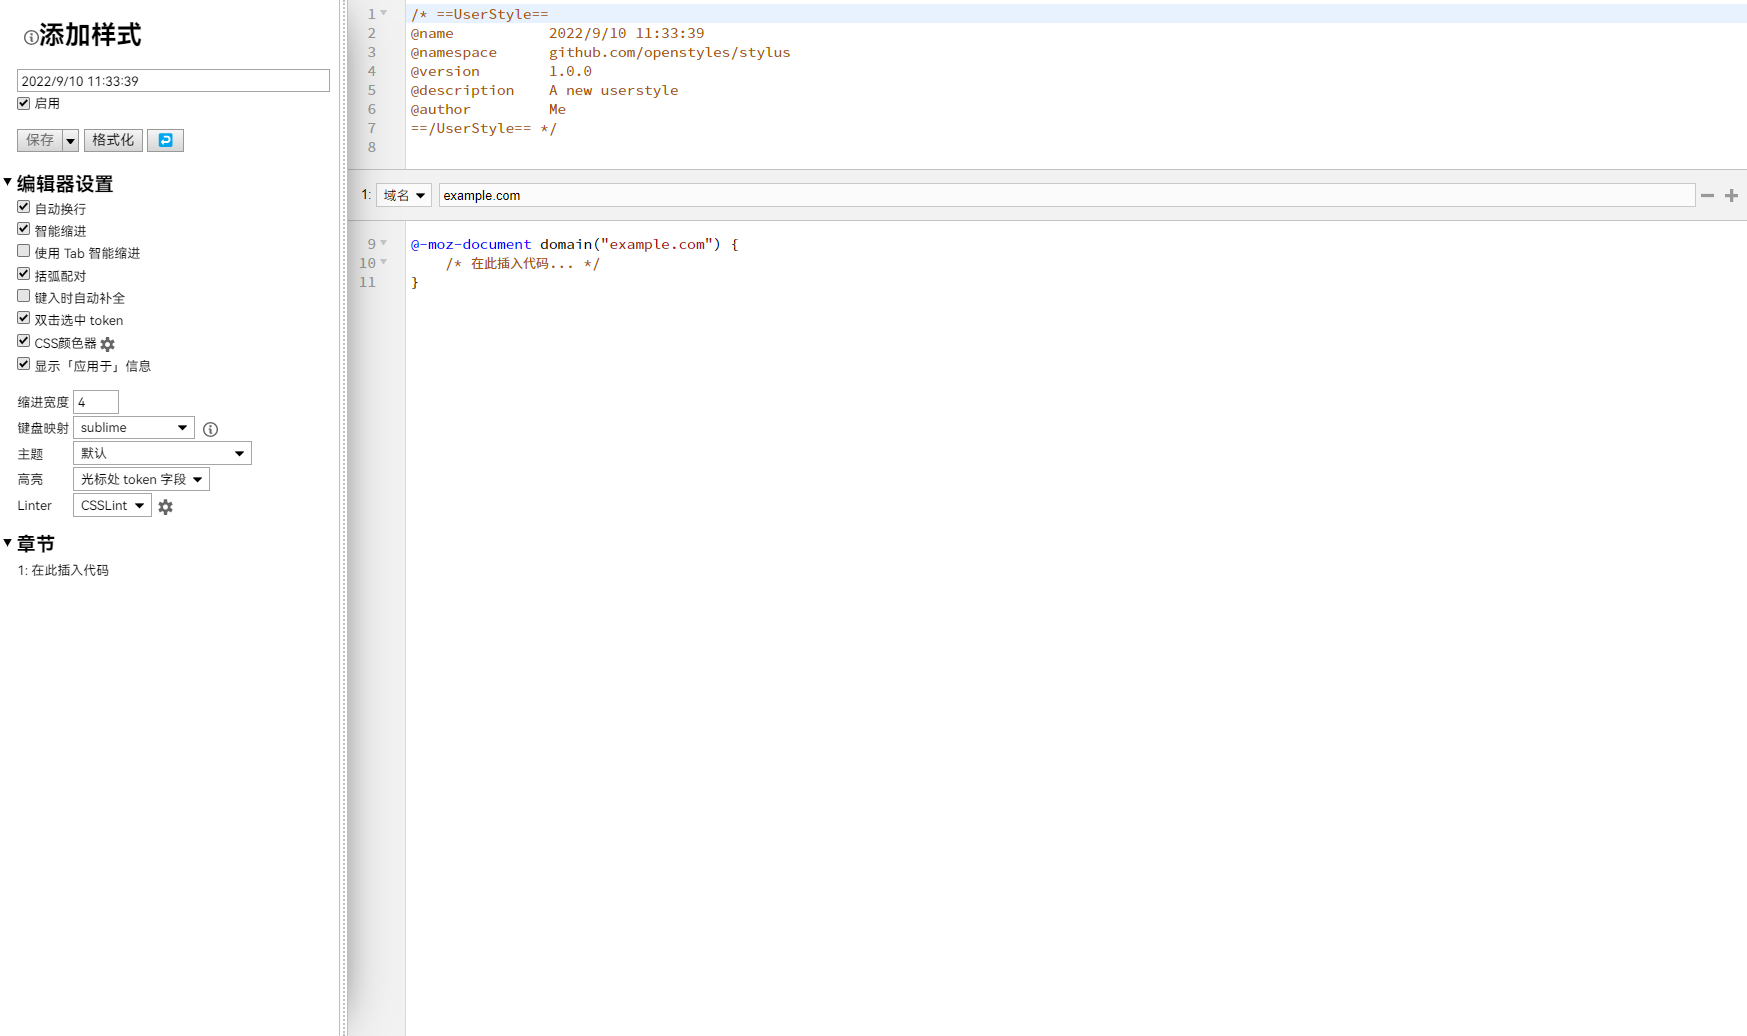
Task: Toggle CSS颜色器 checkbox
Action: tap(24, 341)
